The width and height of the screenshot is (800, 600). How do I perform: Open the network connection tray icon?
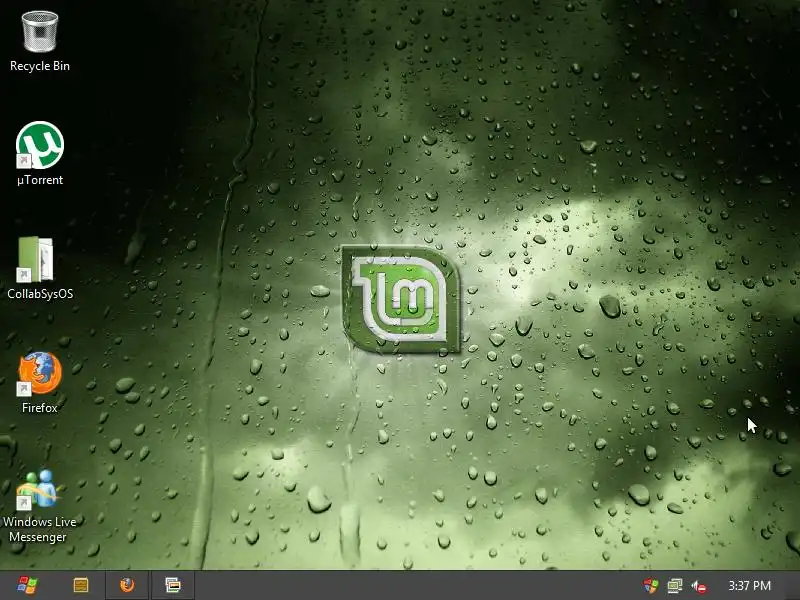(674, 586)
